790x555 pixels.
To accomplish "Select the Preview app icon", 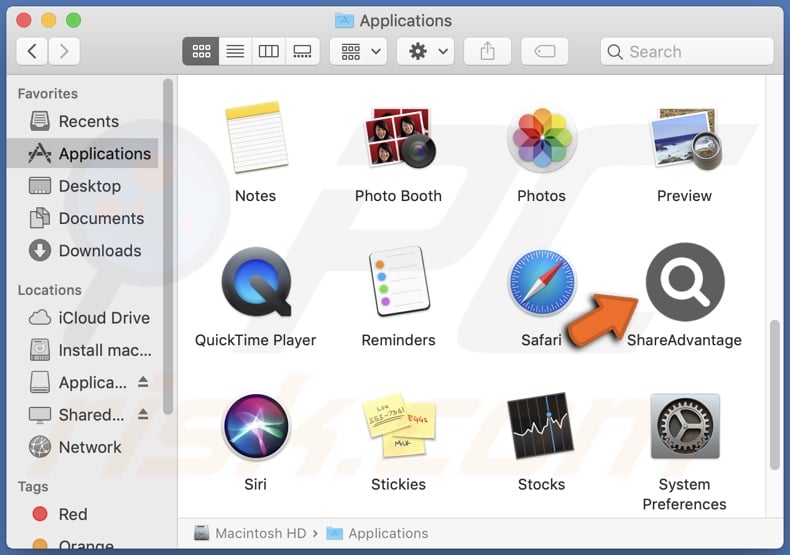I will point(684,138).
